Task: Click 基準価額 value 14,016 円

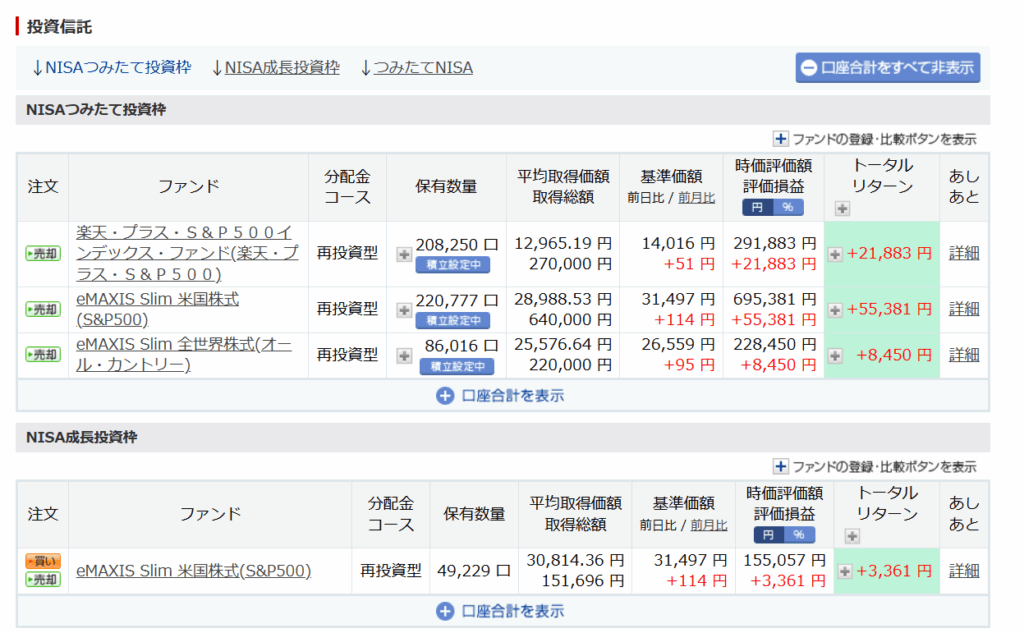Action: coord(678,244)
